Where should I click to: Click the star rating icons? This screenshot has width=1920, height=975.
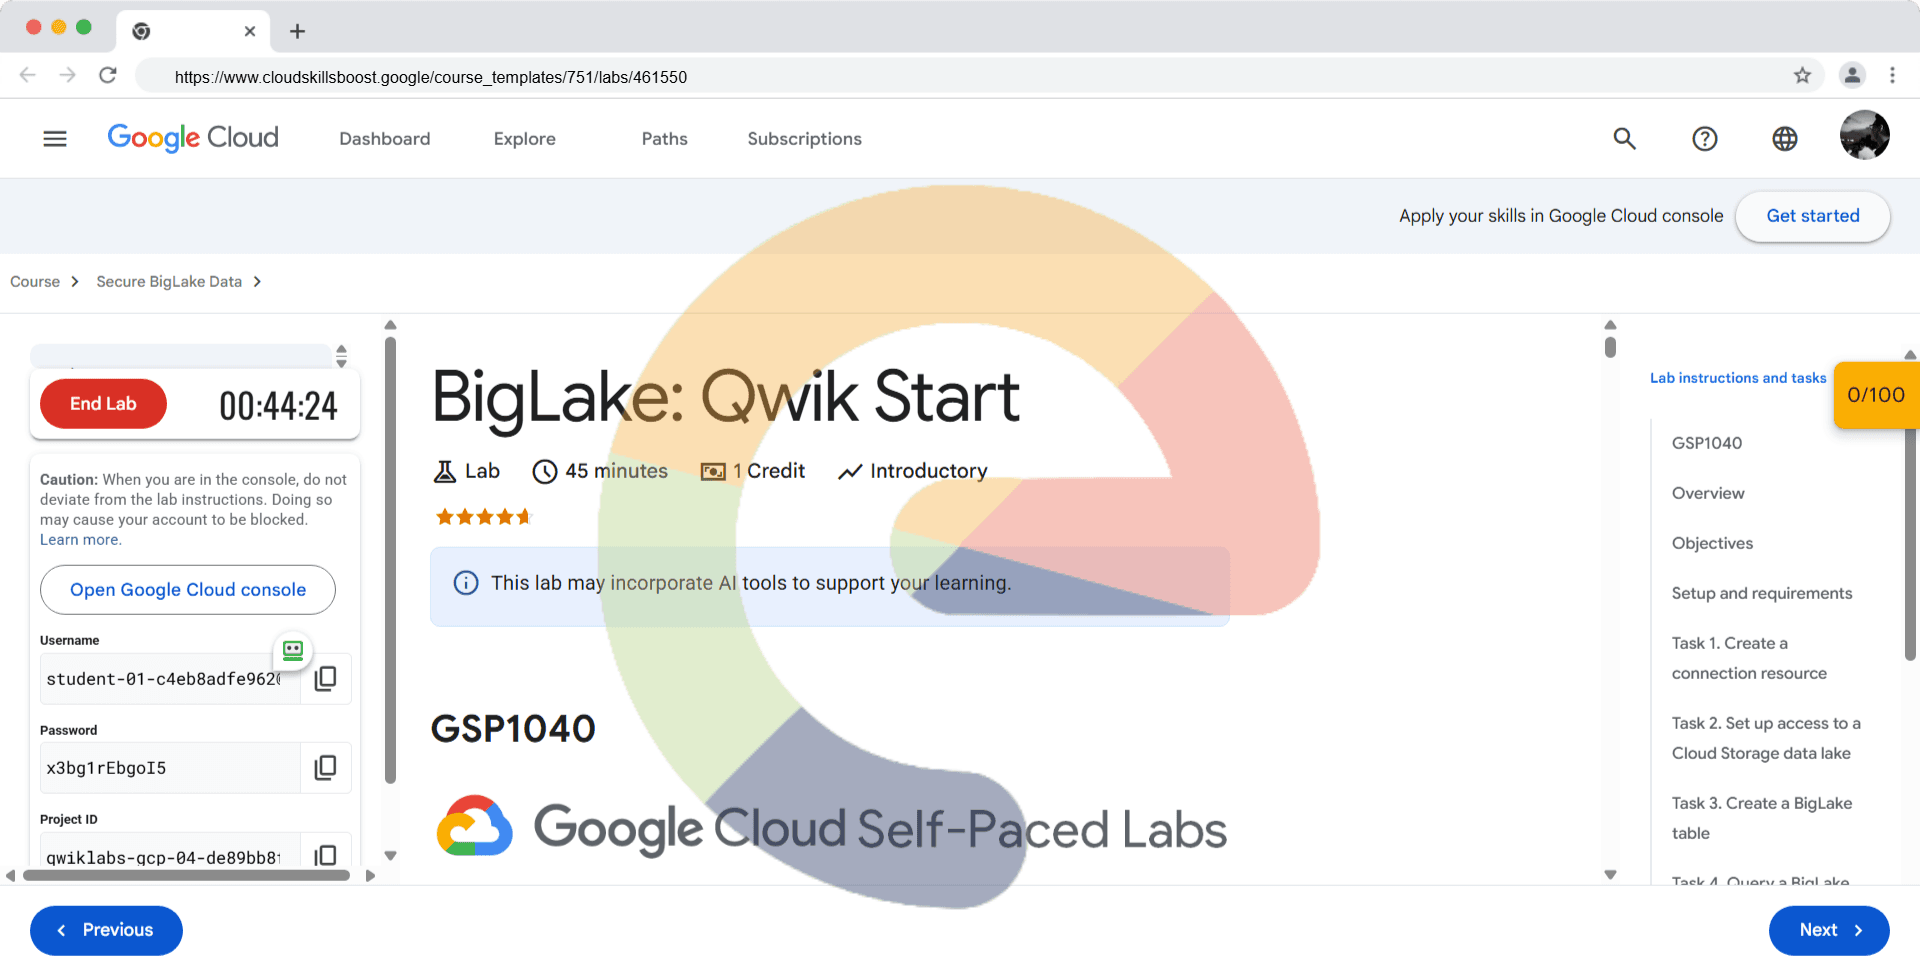point(484,517)
